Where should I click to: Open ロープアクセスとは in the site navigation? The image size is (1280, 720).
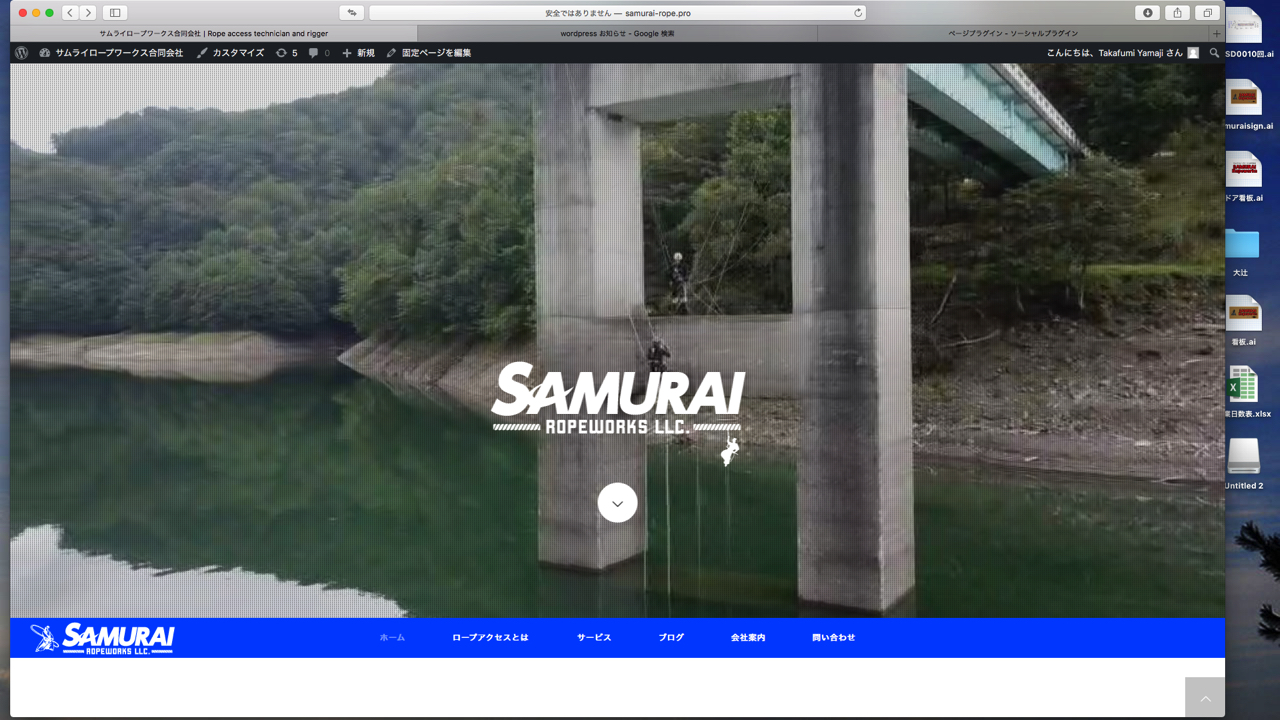490,637
